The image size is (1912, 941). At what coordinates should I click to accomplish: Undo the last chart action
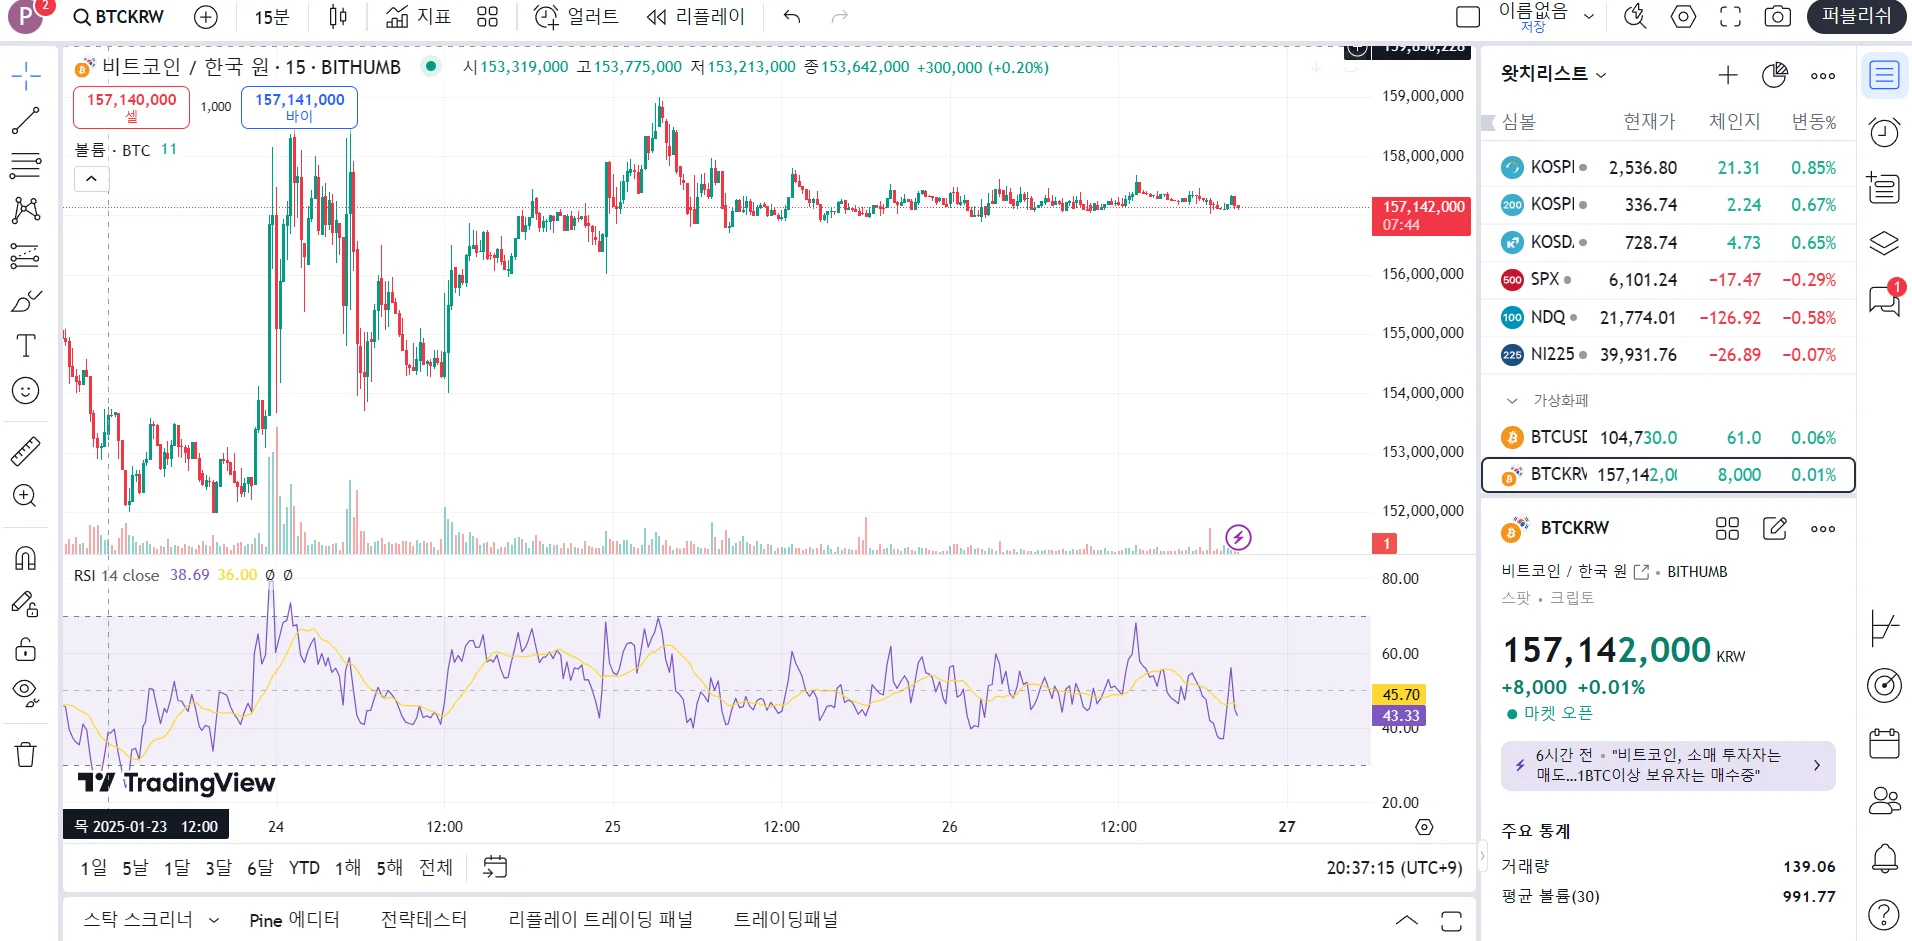pos(792,17)
